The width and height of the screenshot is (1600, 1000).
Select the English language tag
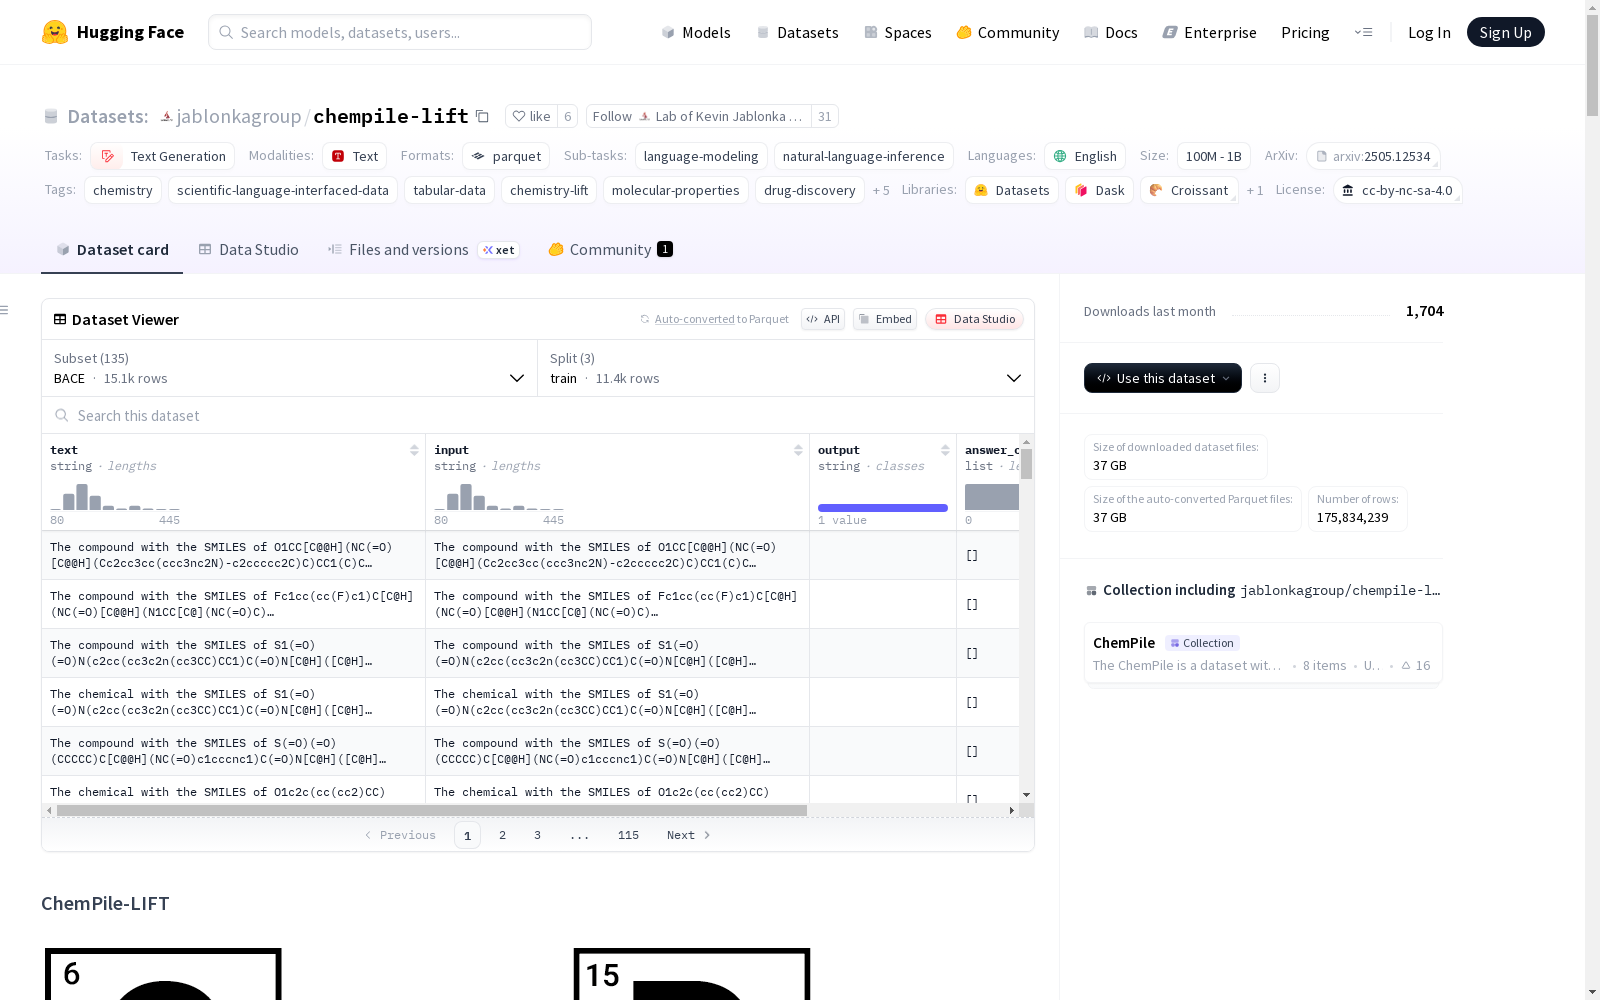1085,156
